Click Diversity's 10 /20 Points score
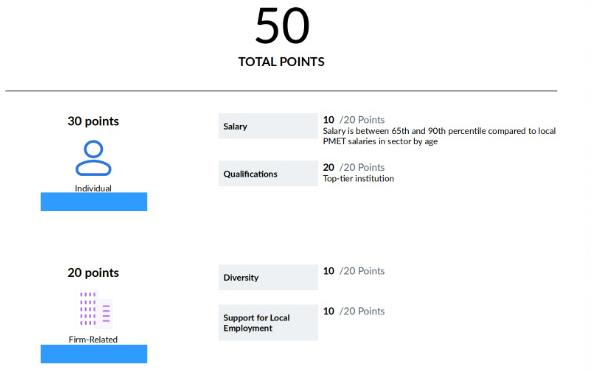Viewport: 591px width, 372px height. point(354,271)
